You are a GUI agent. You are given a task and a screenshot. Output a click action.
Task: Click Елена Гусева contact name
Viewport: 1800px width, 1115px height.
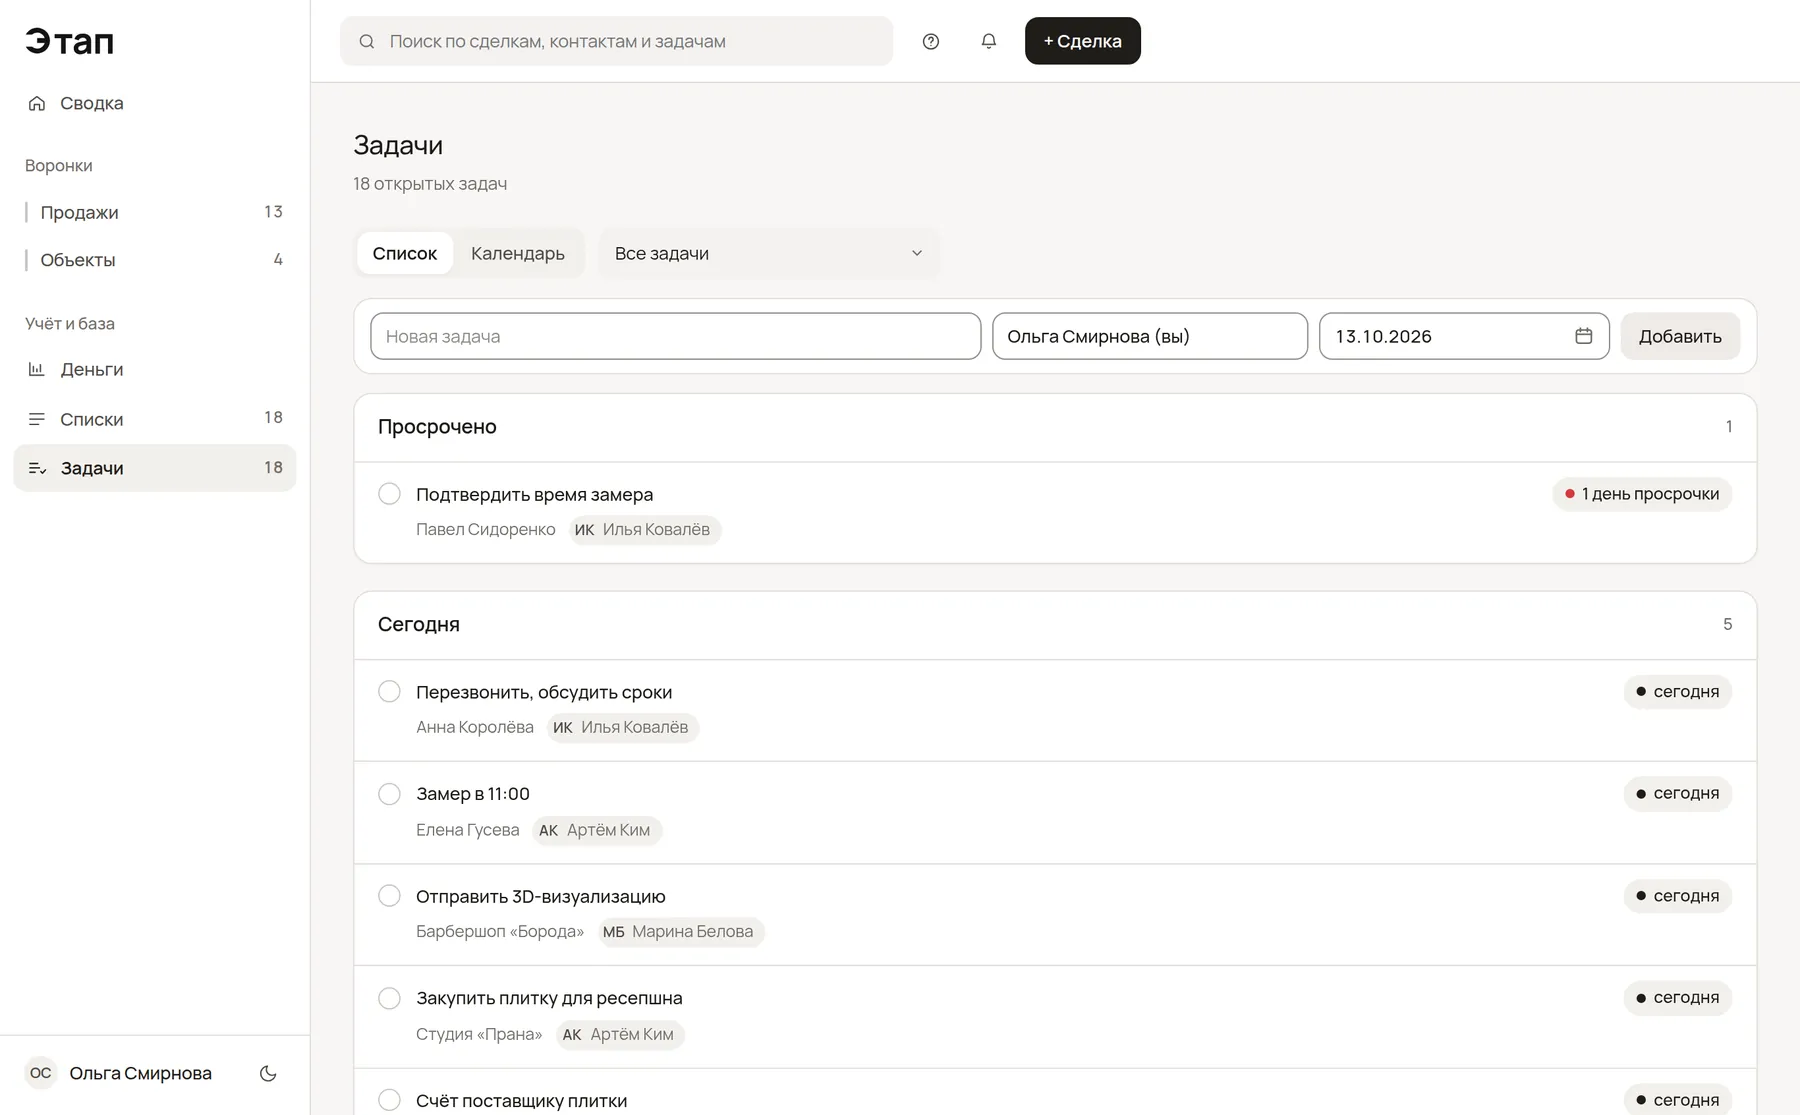point(468,830)
